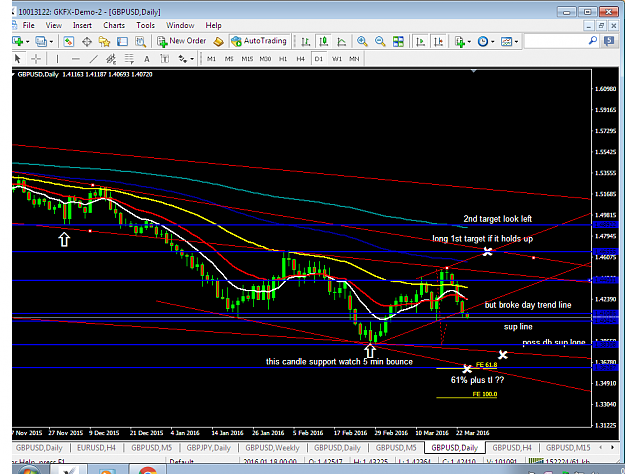Screen dimensions: 625x474
Task: Switch chart to M15 timeframe
Action: [247, 59]
